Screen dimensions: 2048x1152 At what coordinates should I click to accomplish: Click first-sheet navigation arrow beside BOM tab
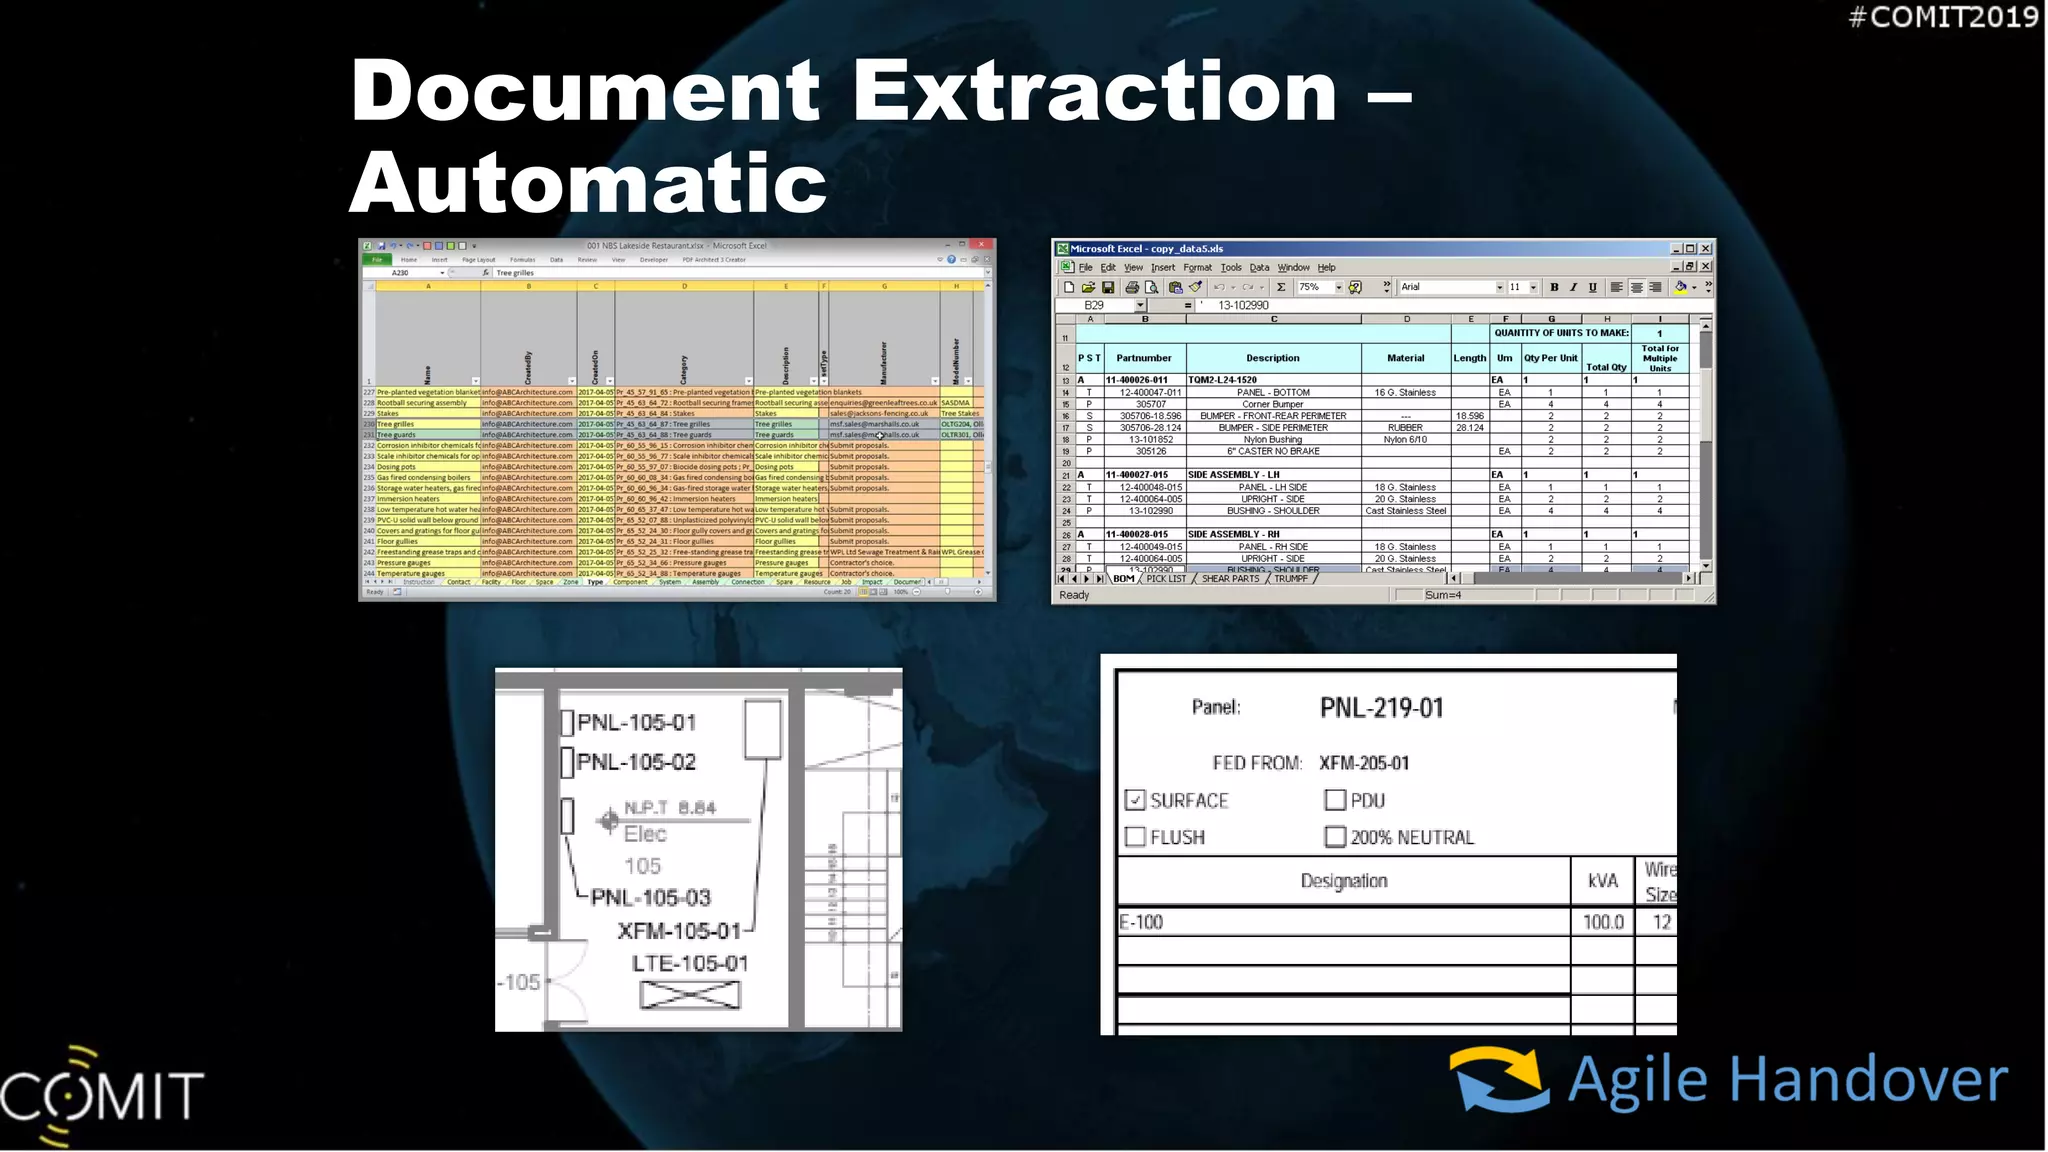tap(1062, 579)
